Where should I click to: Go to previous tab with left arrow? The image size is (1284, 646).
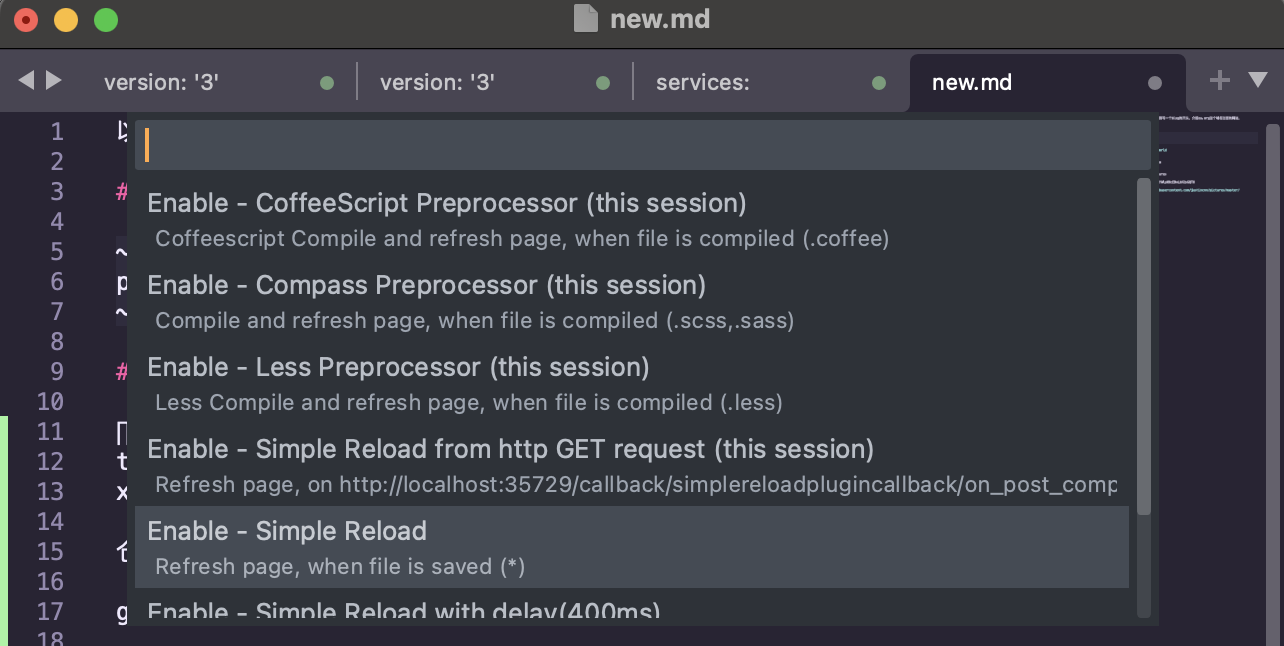point(26,80)
